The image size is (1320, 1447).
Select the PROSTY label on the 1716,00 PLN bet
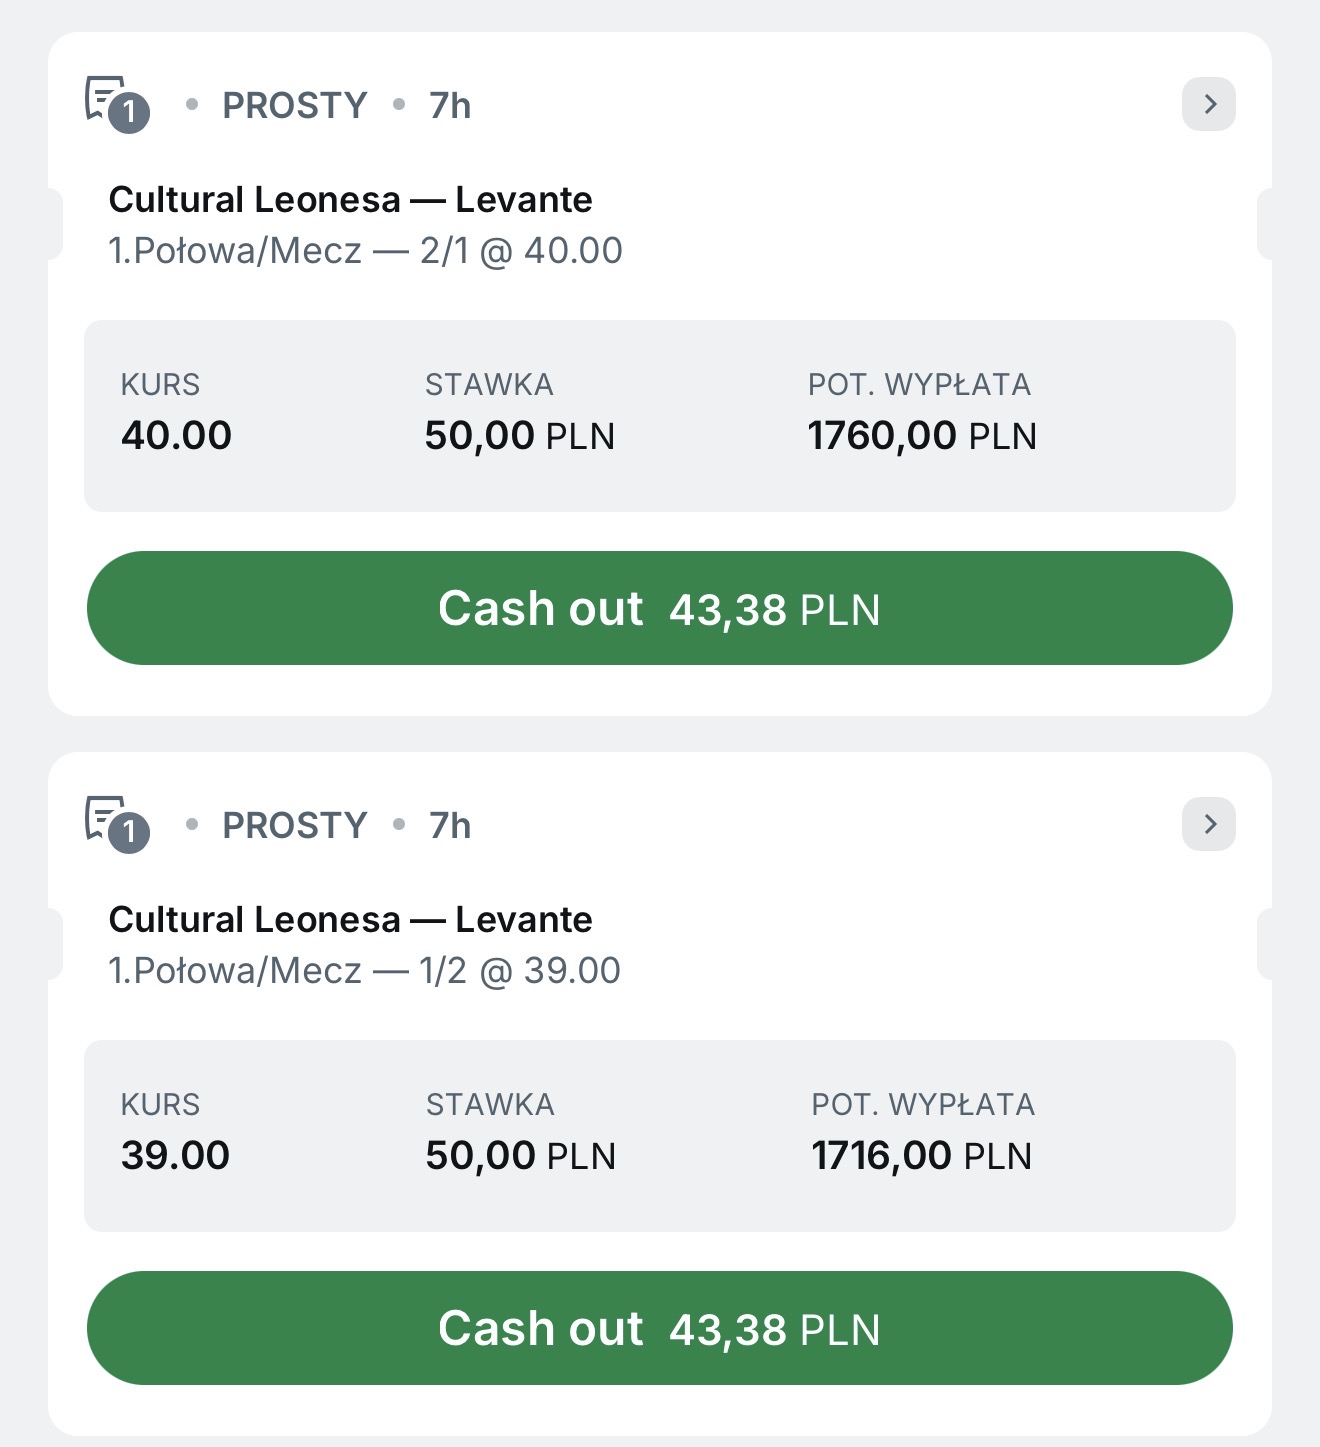[x=295, y=825]
